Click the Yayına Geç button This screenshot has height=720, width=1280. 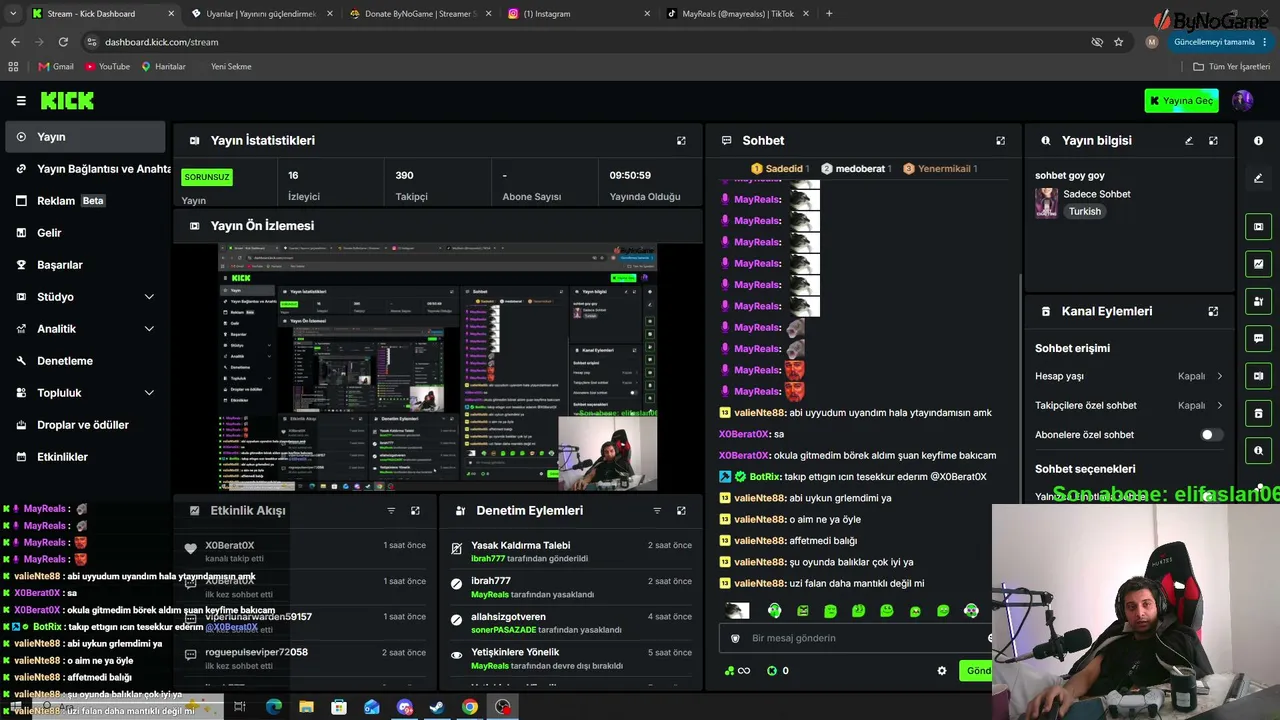point(1181,101)
